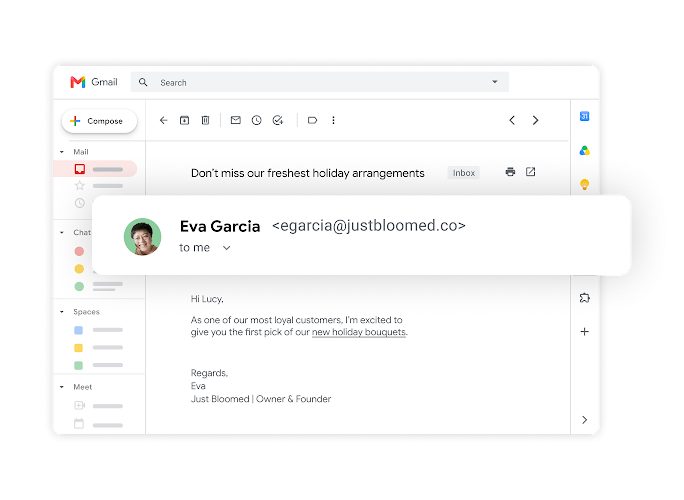684x500 pixels.
Task: Click the Compose button
Action: point(99,121)
